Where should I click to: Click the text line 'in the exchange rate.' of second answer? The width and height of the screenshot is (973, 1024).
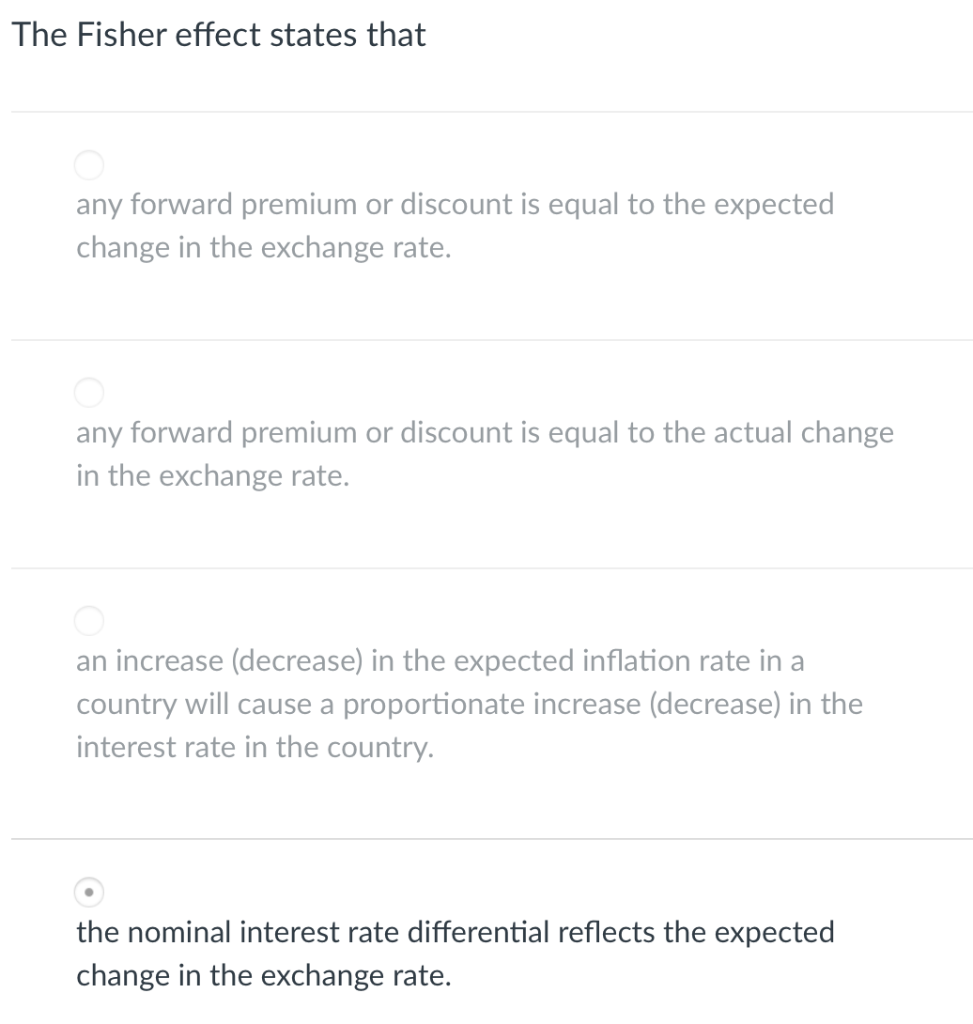213,477
